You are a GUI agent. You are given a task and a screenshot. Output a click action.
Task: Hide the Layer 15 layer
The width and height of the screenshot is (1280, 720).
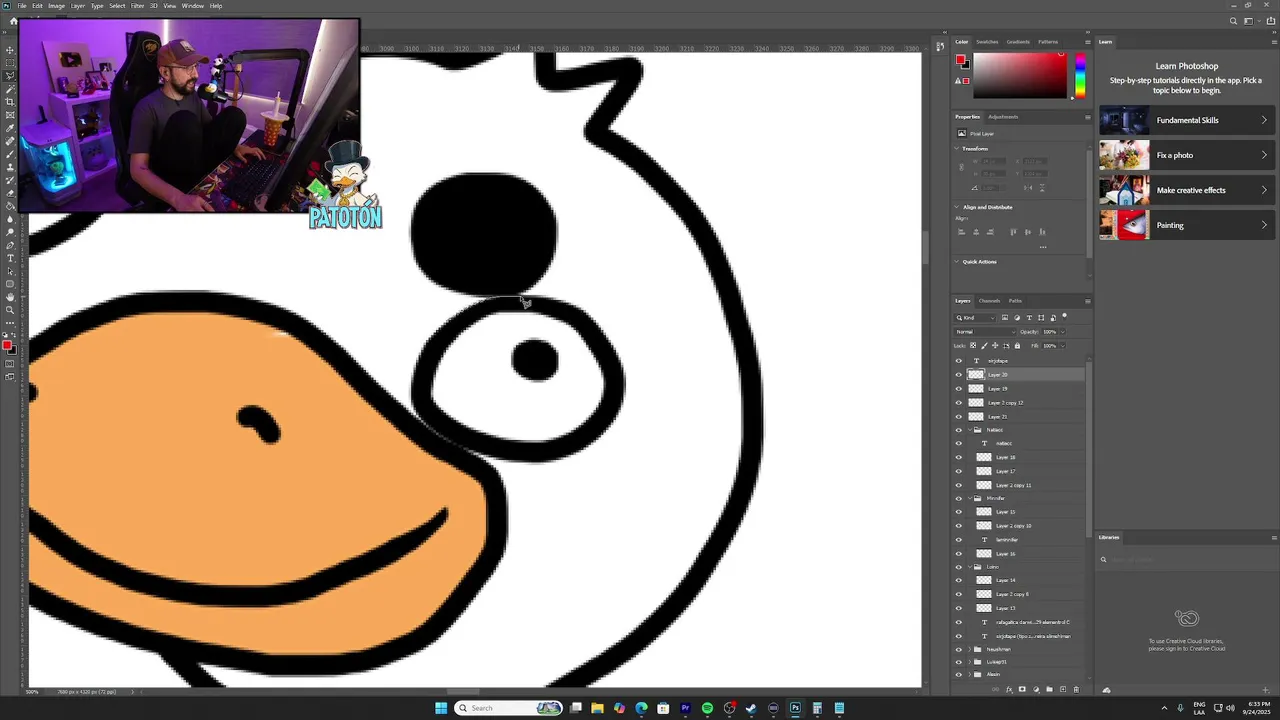tap(958, 512)
